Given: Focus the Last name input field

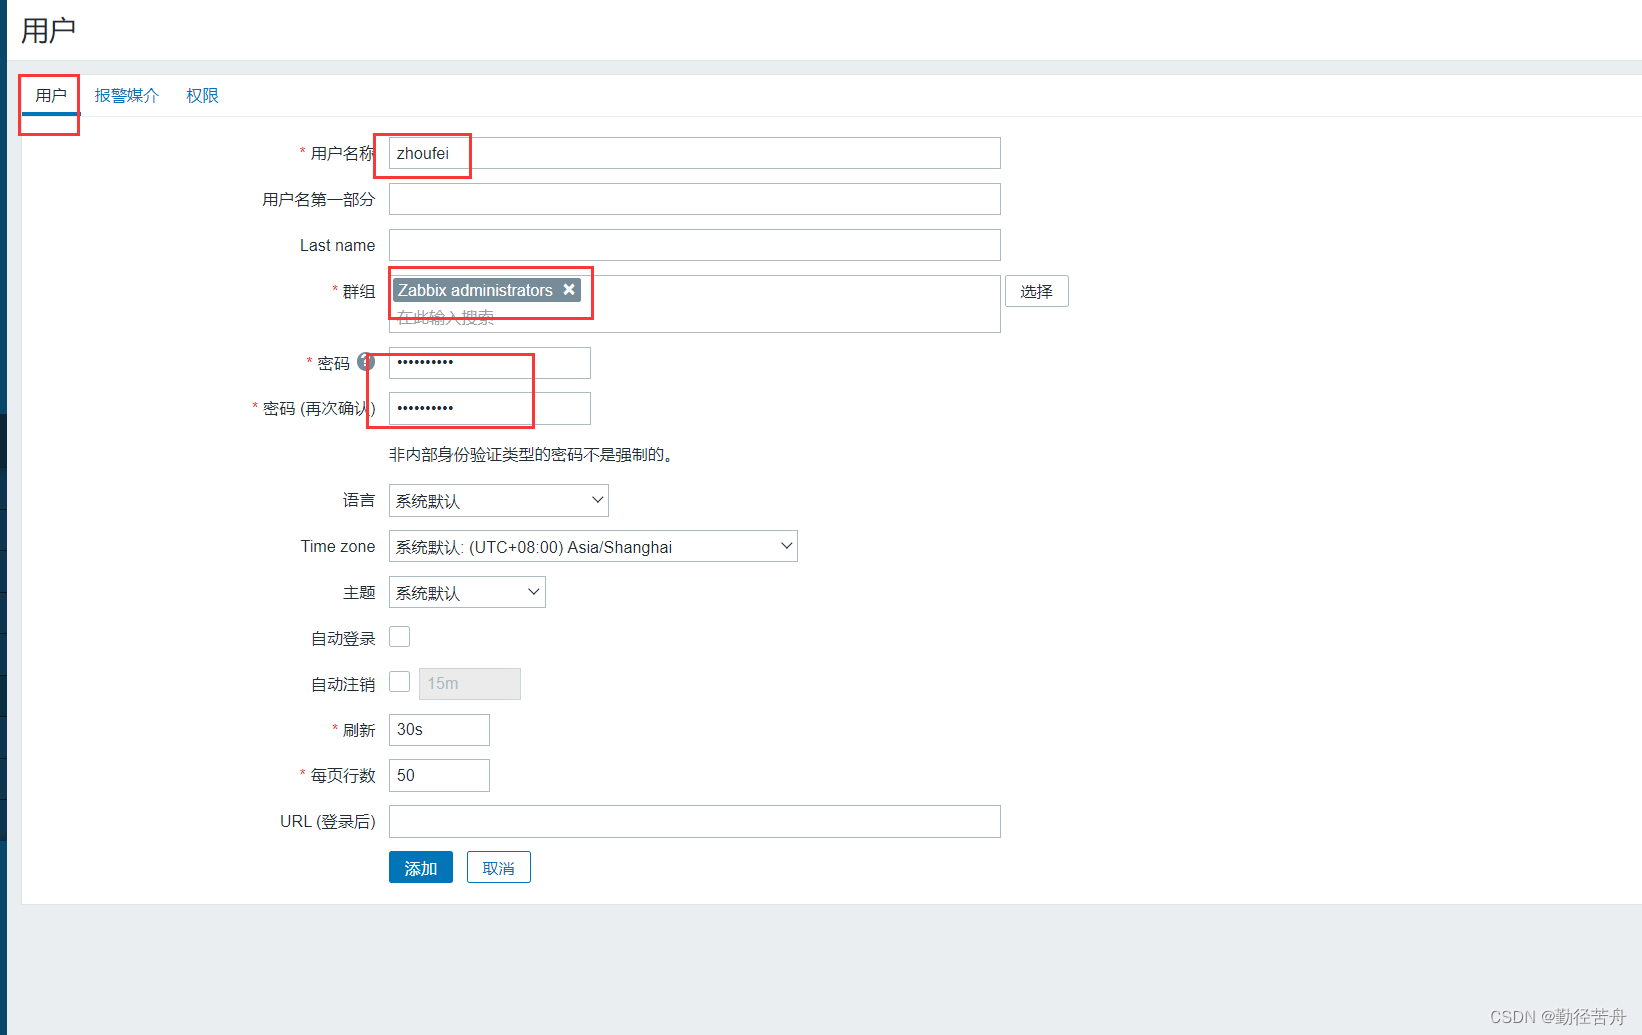Looking at the screenshot, I should (695, 245).
